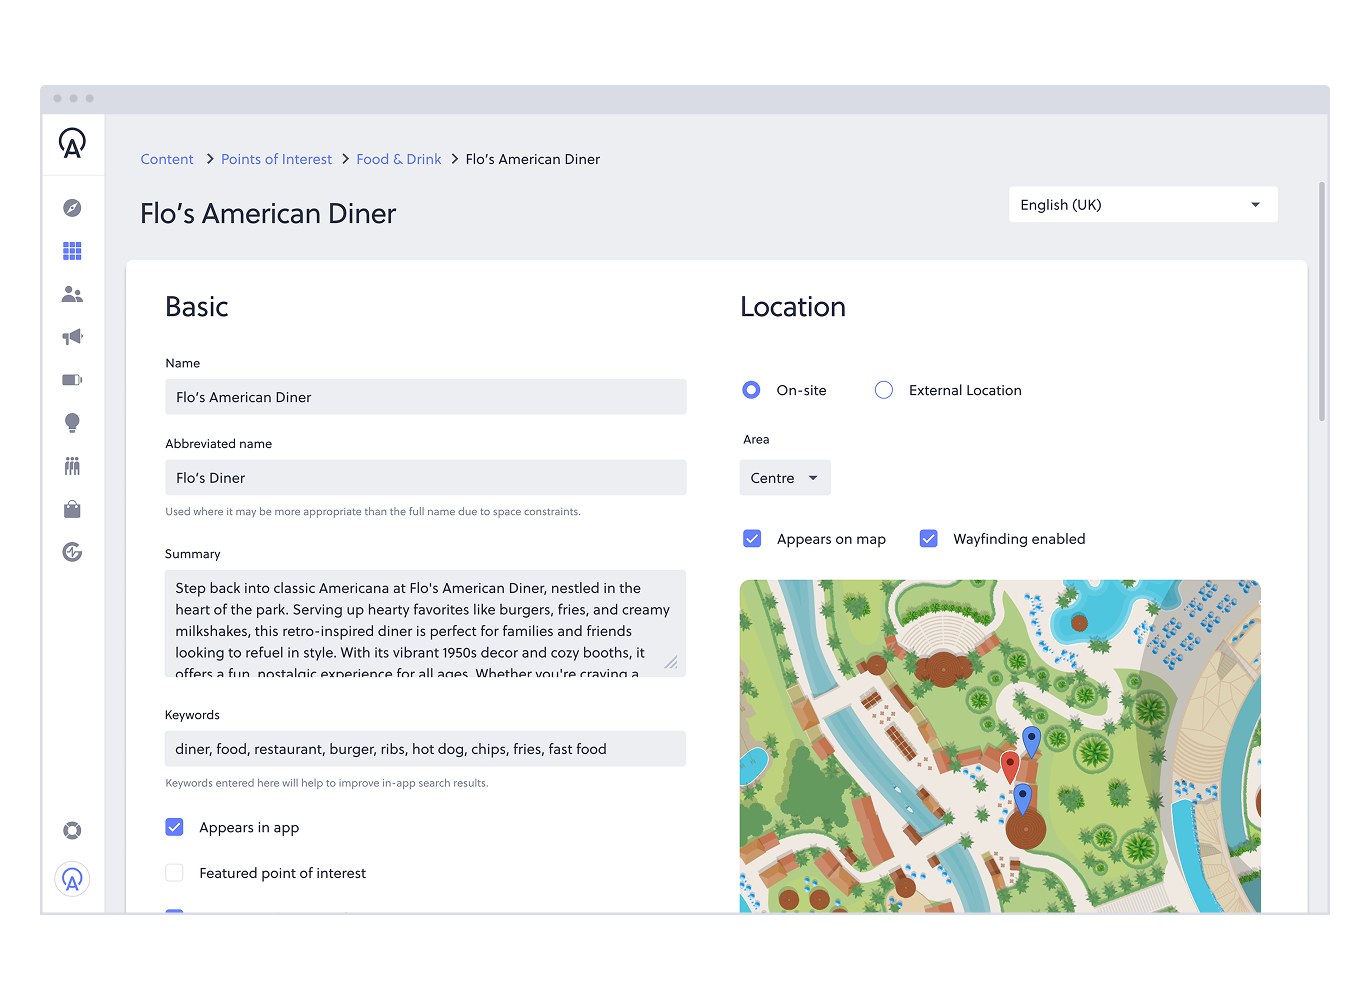Click the Points of Interest breadcrumb link

276,159
